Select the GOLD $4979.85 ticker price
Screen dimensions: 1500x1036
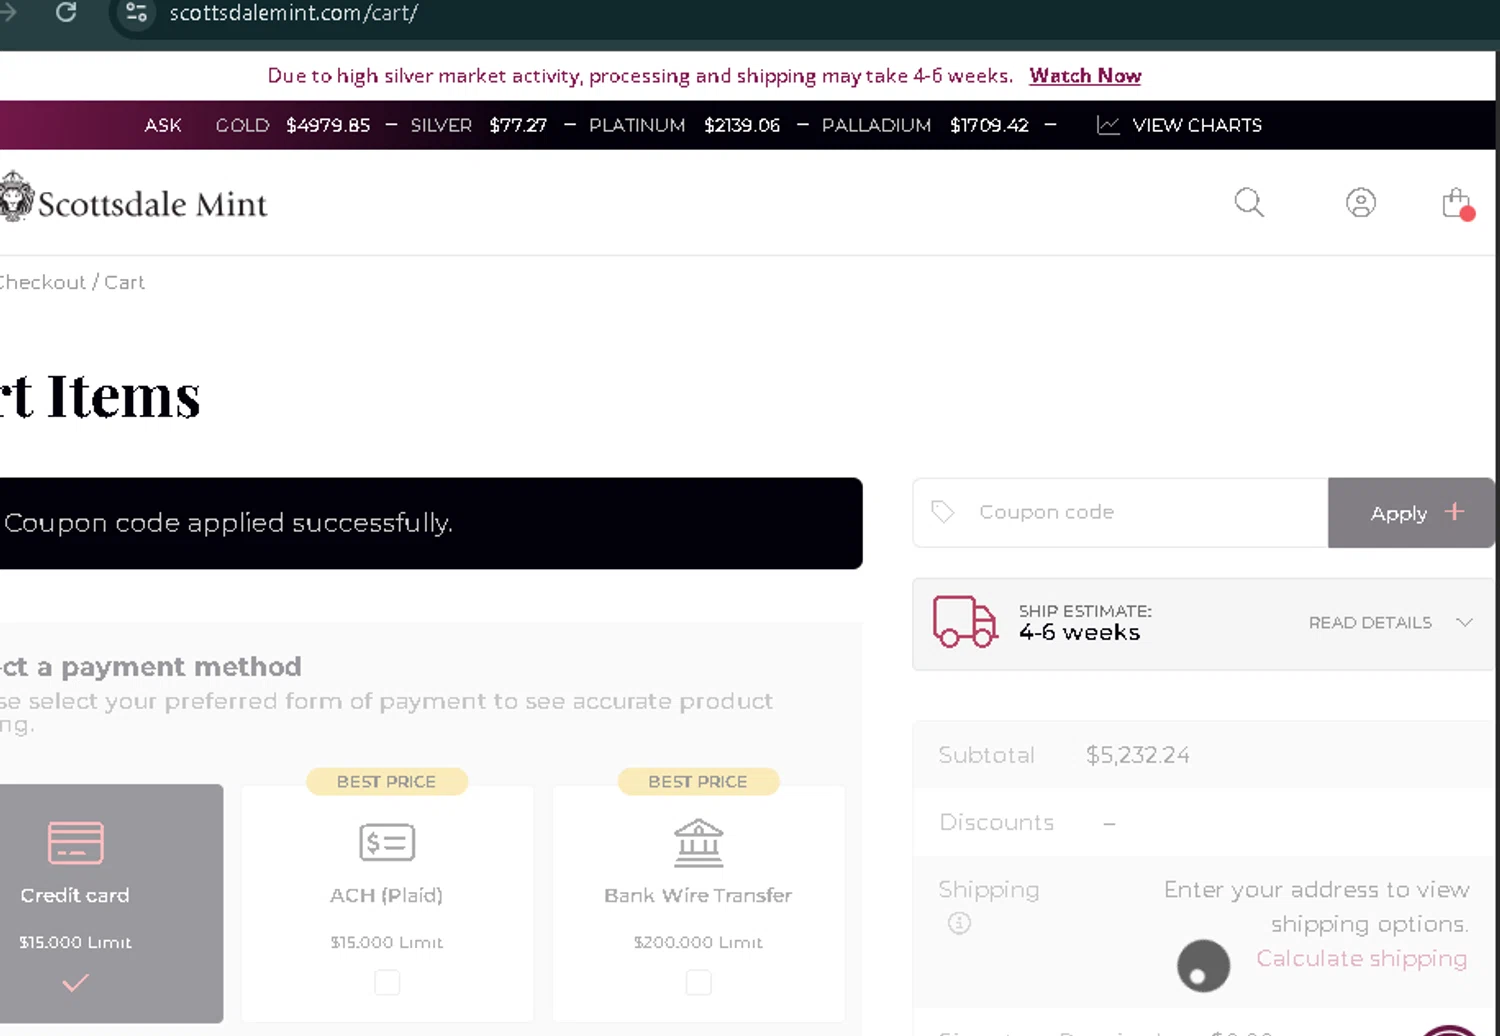[x=328, y=125]
